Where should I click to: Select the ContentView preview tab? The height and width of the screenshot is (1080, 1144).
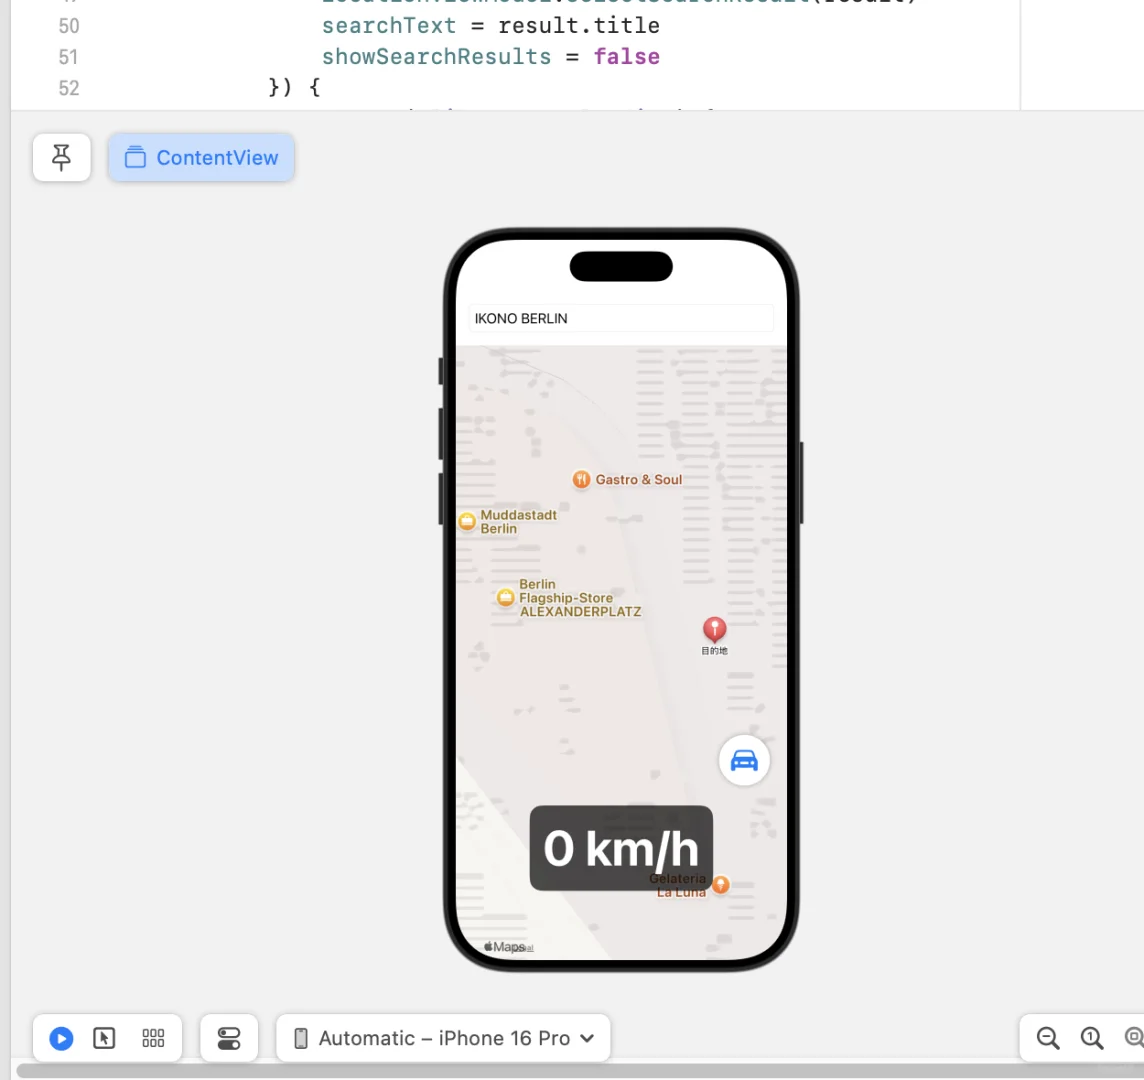[200, 157]
